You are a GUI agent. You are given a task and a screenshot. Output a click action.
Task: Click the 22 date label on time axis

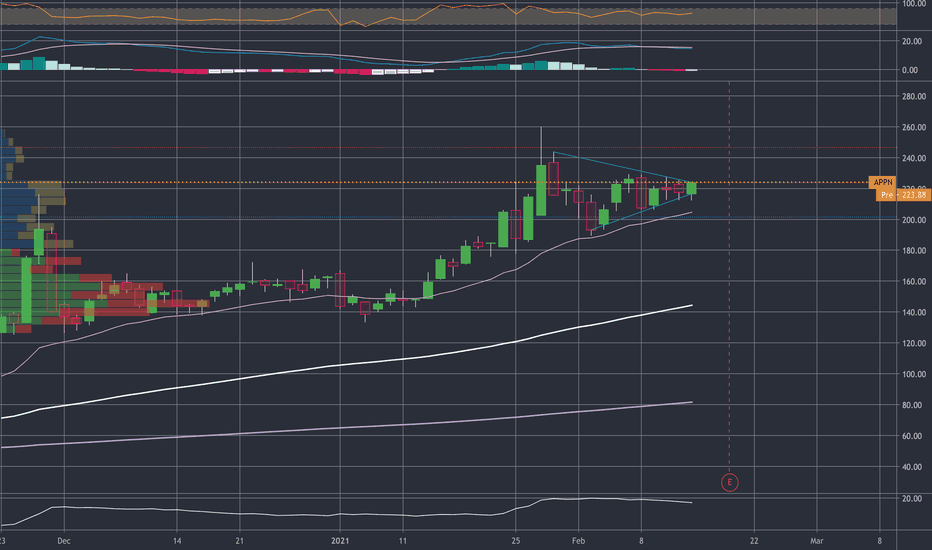(x=754, y=541)
